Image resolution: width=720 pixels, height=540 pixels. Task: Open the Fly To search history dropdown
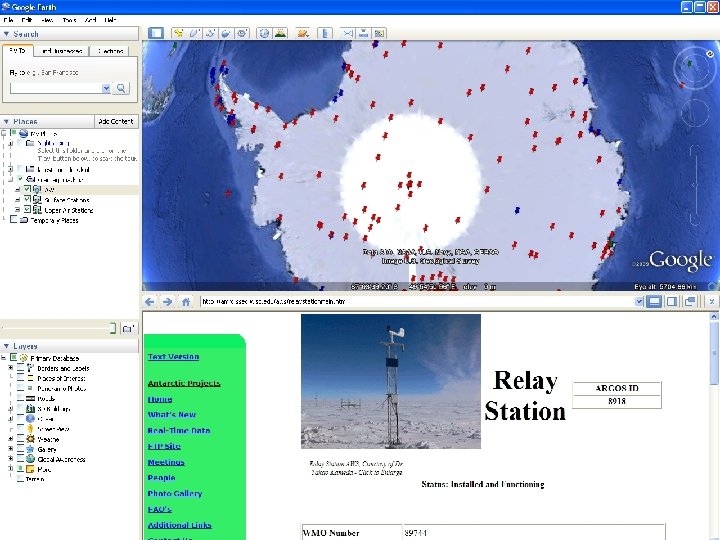[106, 88]
